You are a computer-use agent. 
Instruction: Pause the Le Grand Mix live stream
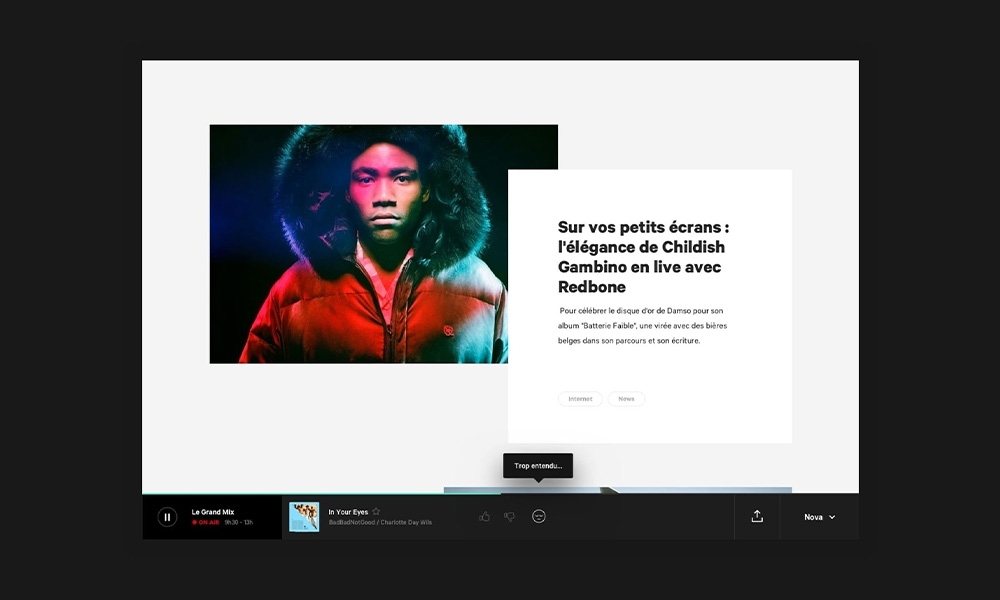tap(167, 517)
